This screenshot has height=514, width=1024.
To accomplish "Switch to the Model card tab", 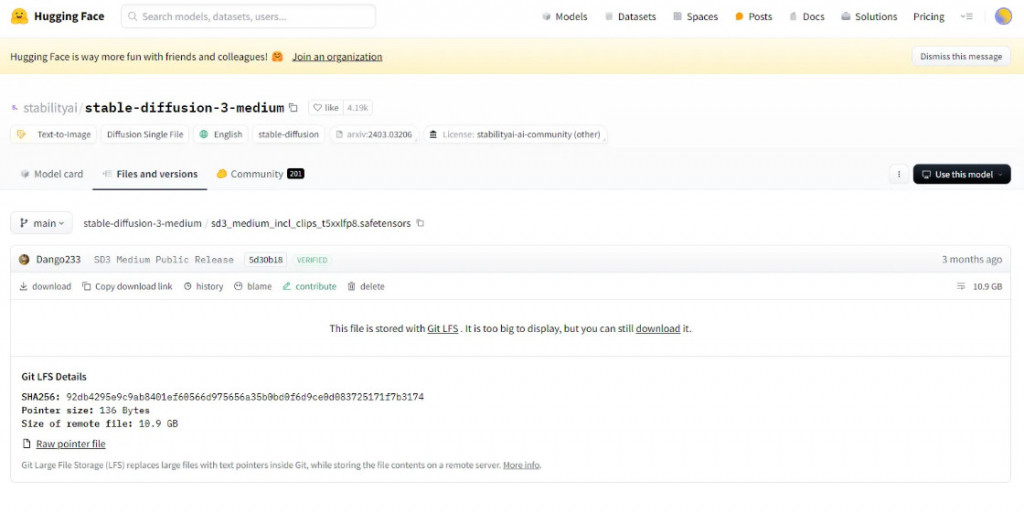I will tap(52, 174).
